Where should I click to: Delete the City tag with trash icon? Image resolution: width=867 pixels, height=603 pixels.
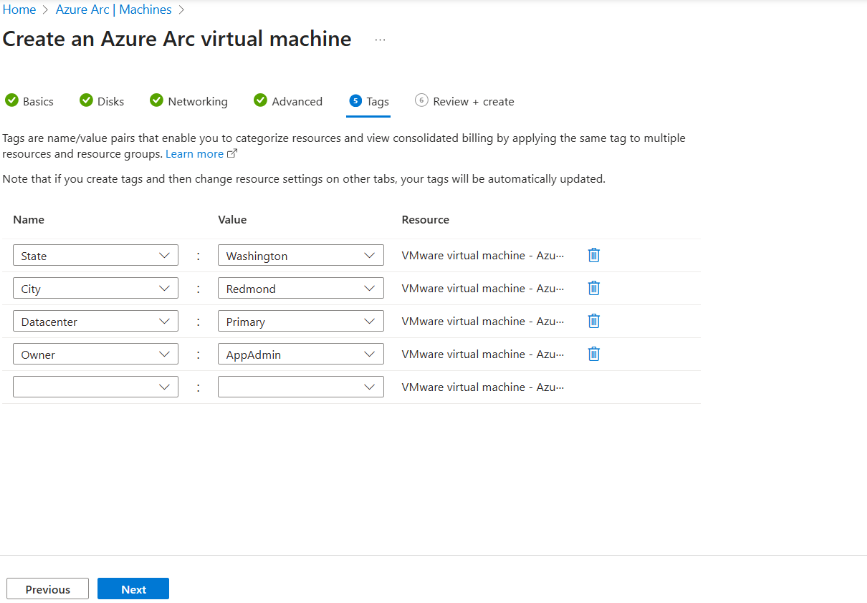click(593, 288)
